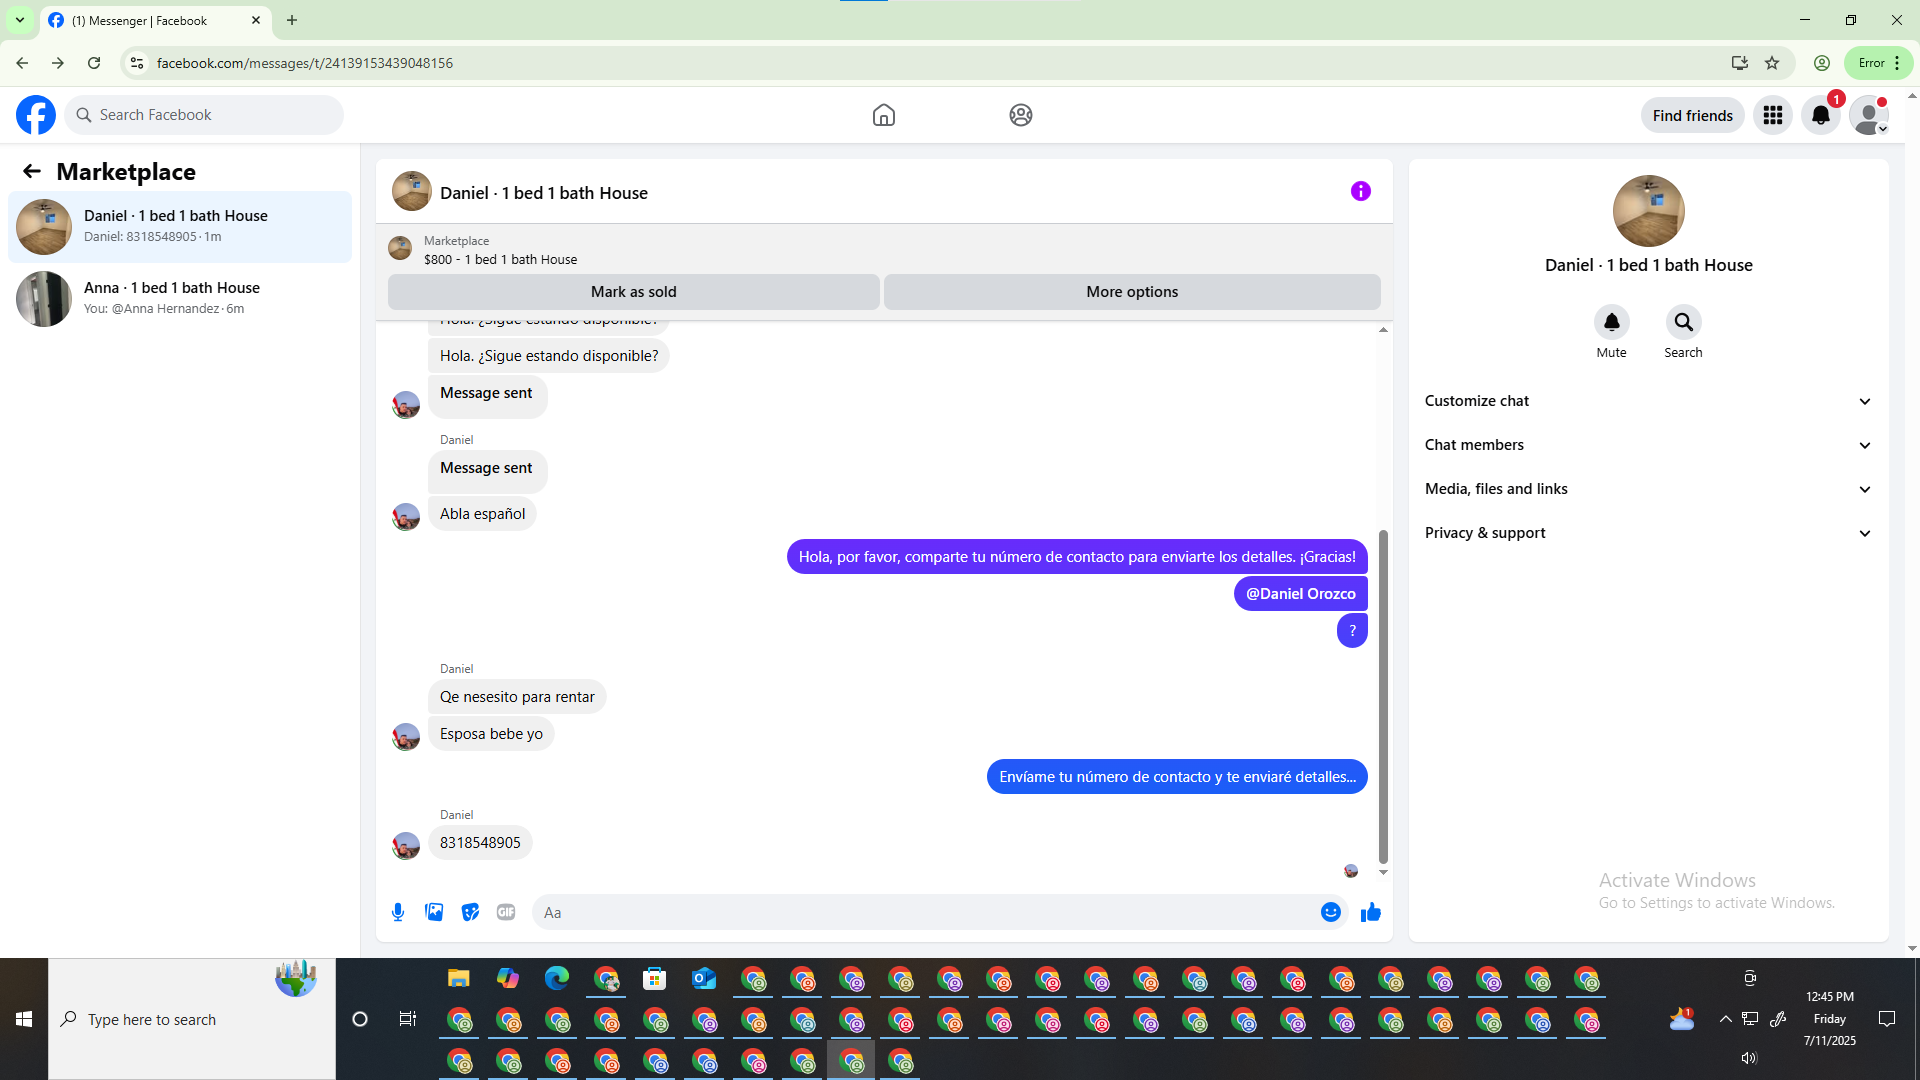Click the chat scroll-up arrow
Viewport: 1920px width, 1080px height.
(1383, 329)
